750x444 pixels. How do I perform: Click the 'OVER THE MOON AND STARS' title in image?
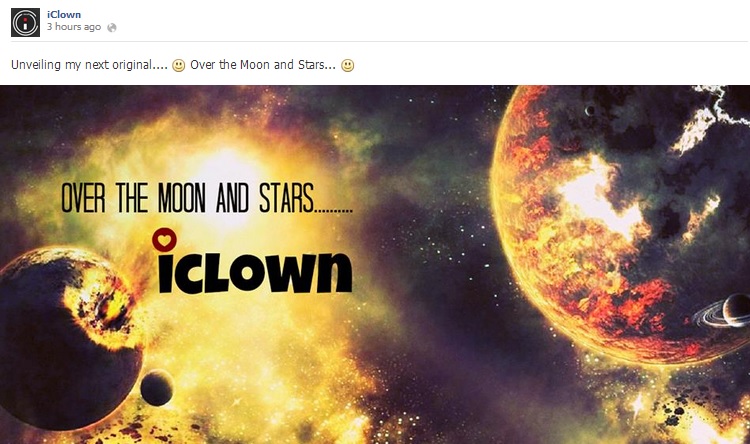tap(207, 198)
